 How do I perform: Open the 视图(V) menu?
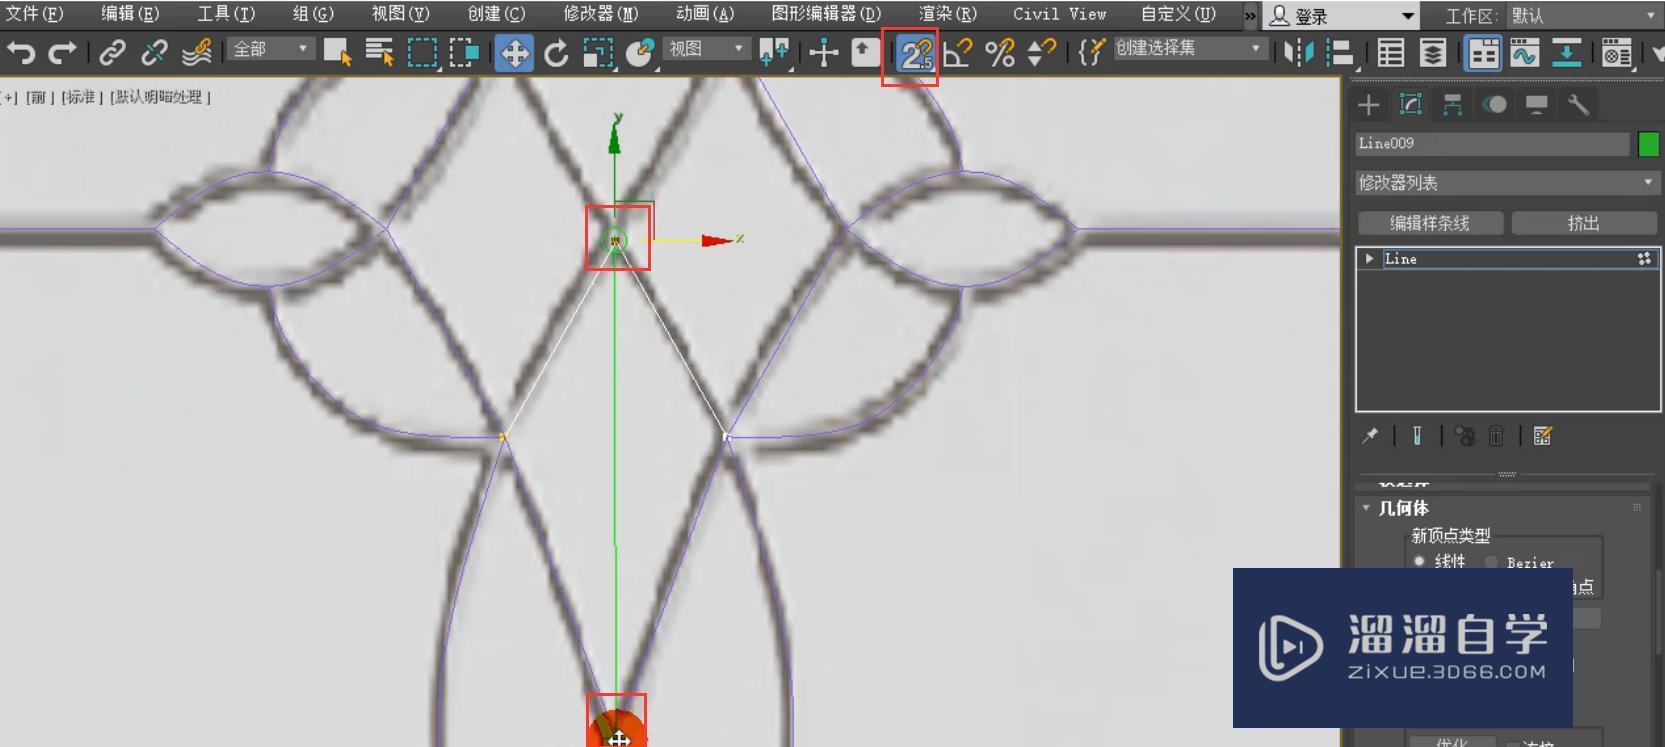pos(400,14)
